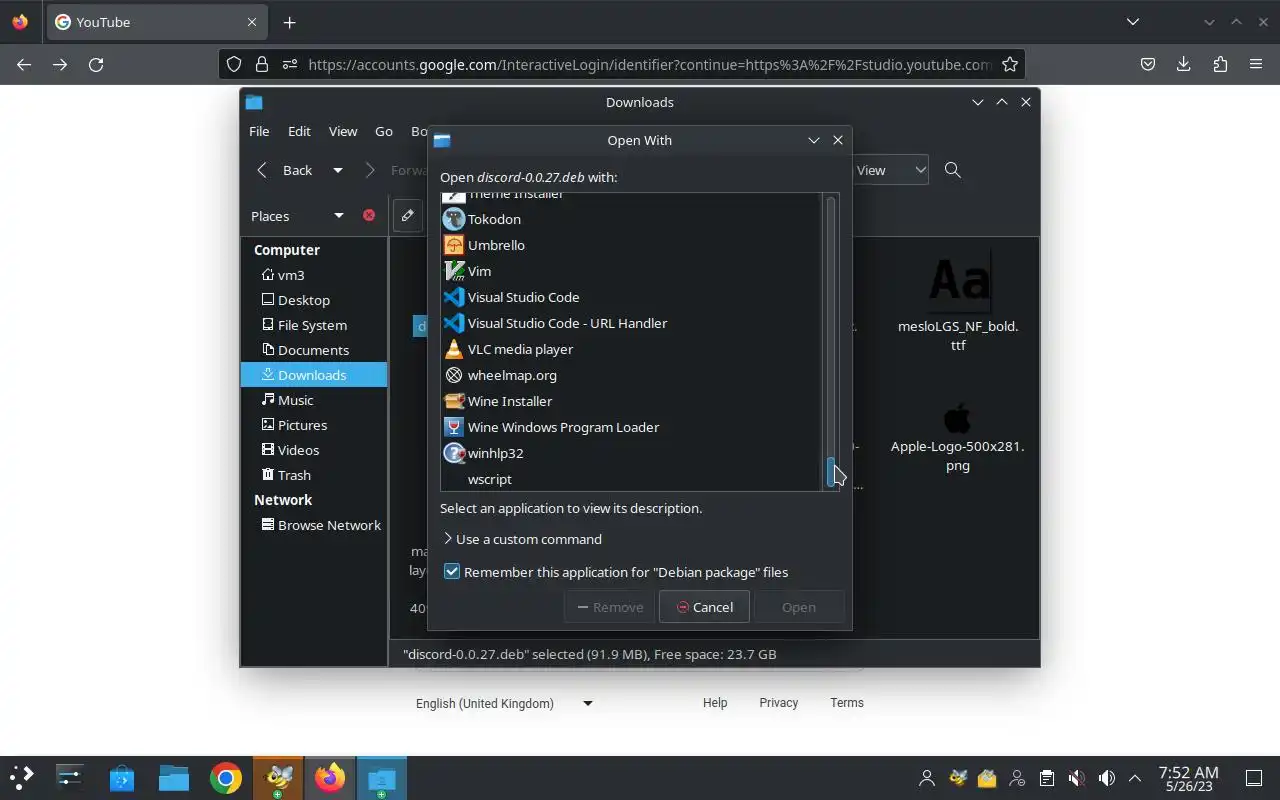This screenshot has width=1280, height=800.
Task: Expand Use a custom command
Action: (x=522, y=539)
